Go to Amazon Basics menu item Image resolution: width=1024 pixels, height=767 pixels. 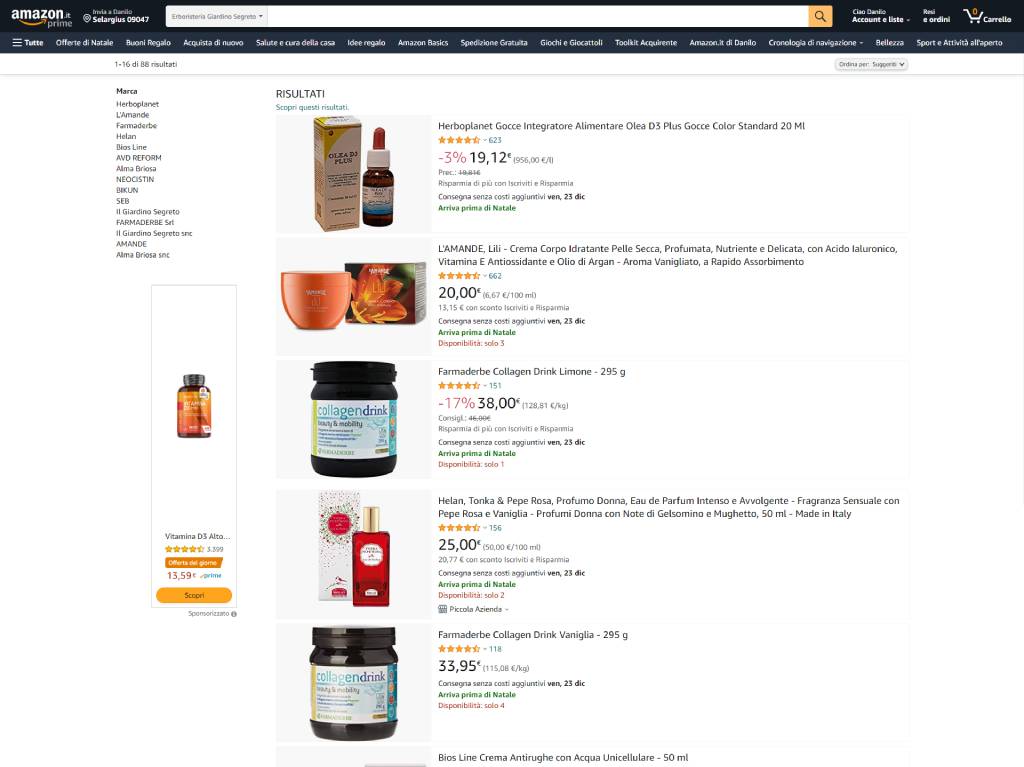point(423,42)
